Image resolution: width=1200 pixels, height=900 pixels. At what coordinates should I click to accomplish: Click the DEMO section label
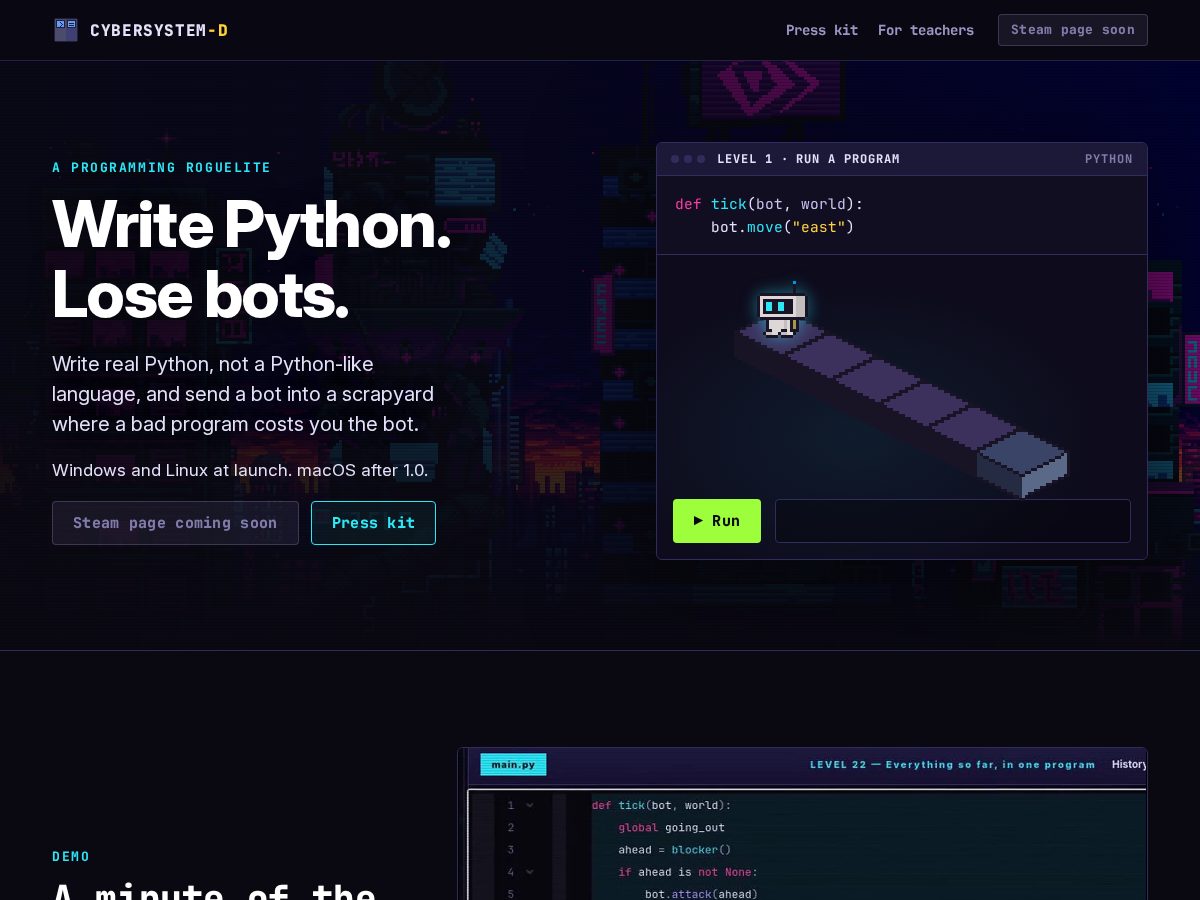point(71,857)
